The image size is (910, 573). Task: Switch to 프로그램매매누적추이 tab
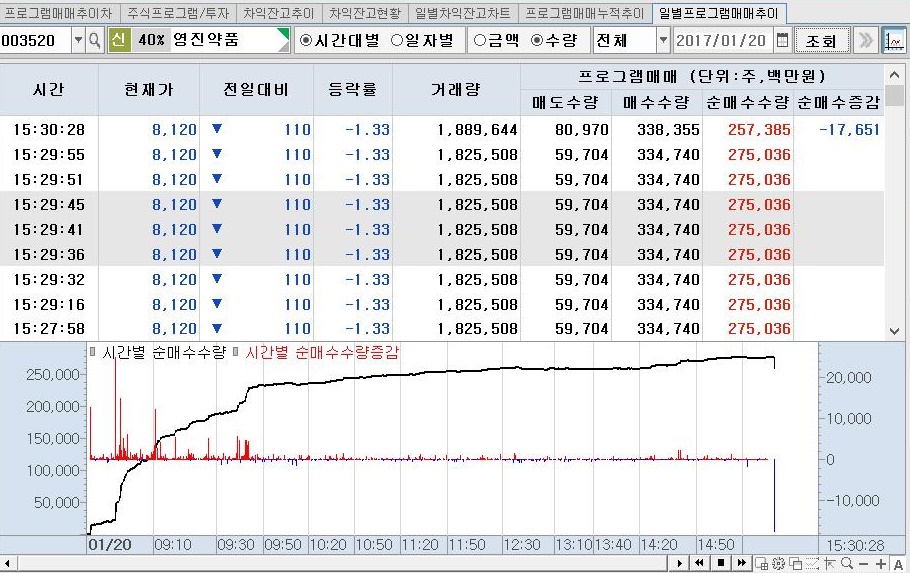[584, 13]
